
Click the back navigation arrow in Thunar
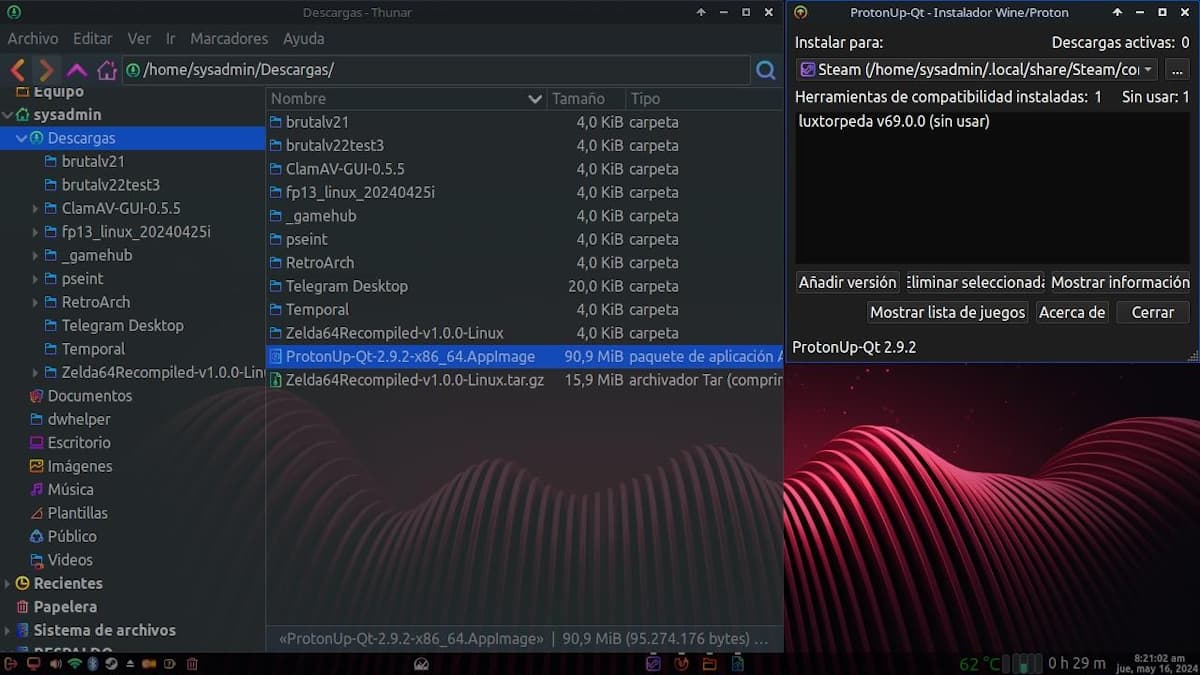tap(17, 70)
